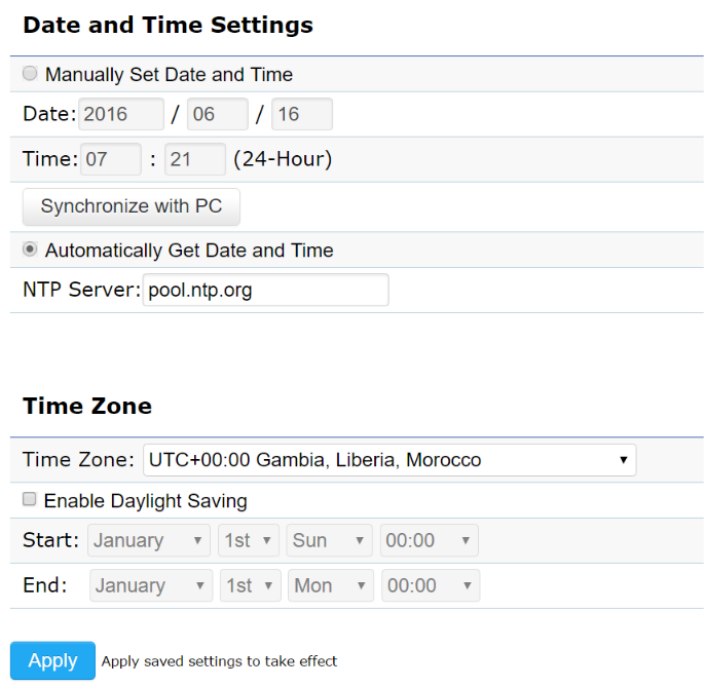Select Manually Set Date and Time option

click(x=30, y=74)
